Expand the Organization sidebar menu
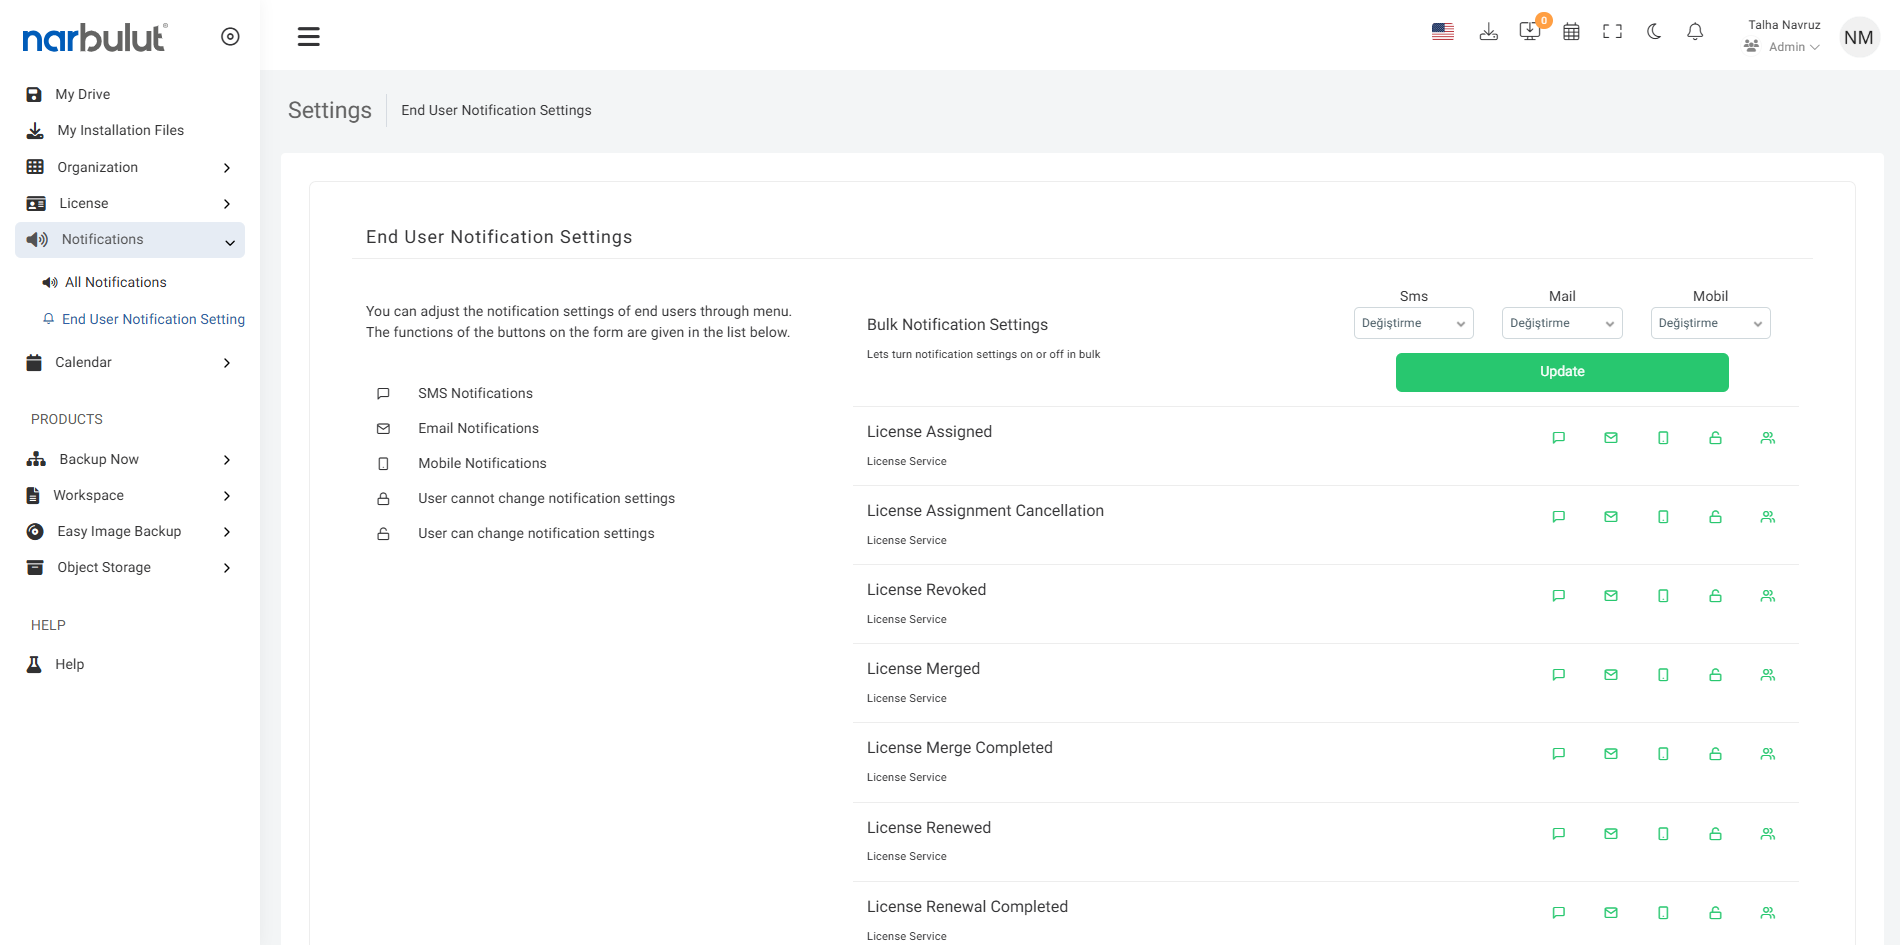The image size is (1900, 945). tap(130, 167)
